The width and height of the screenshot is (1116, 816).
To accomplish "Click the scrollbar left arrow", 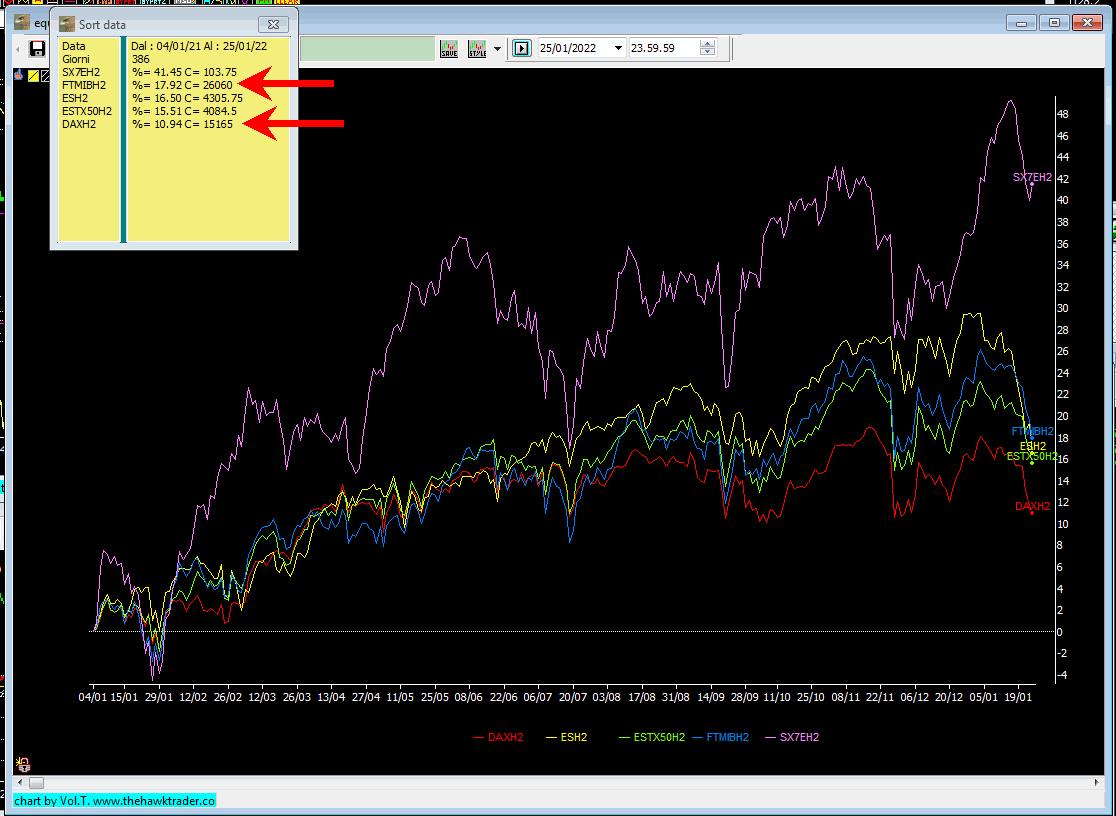I will click(18, 783).
